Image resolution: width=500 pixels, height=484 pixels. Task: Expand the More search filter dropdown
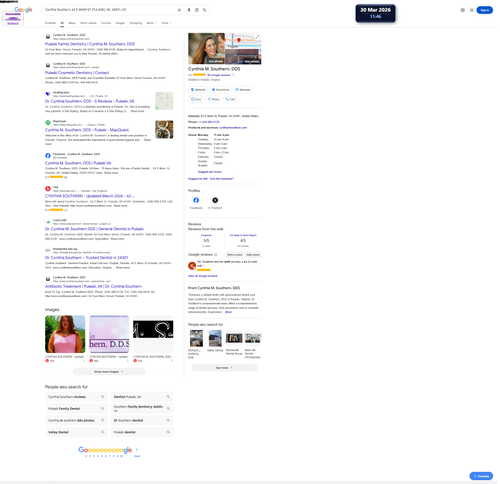pos(151,23)
